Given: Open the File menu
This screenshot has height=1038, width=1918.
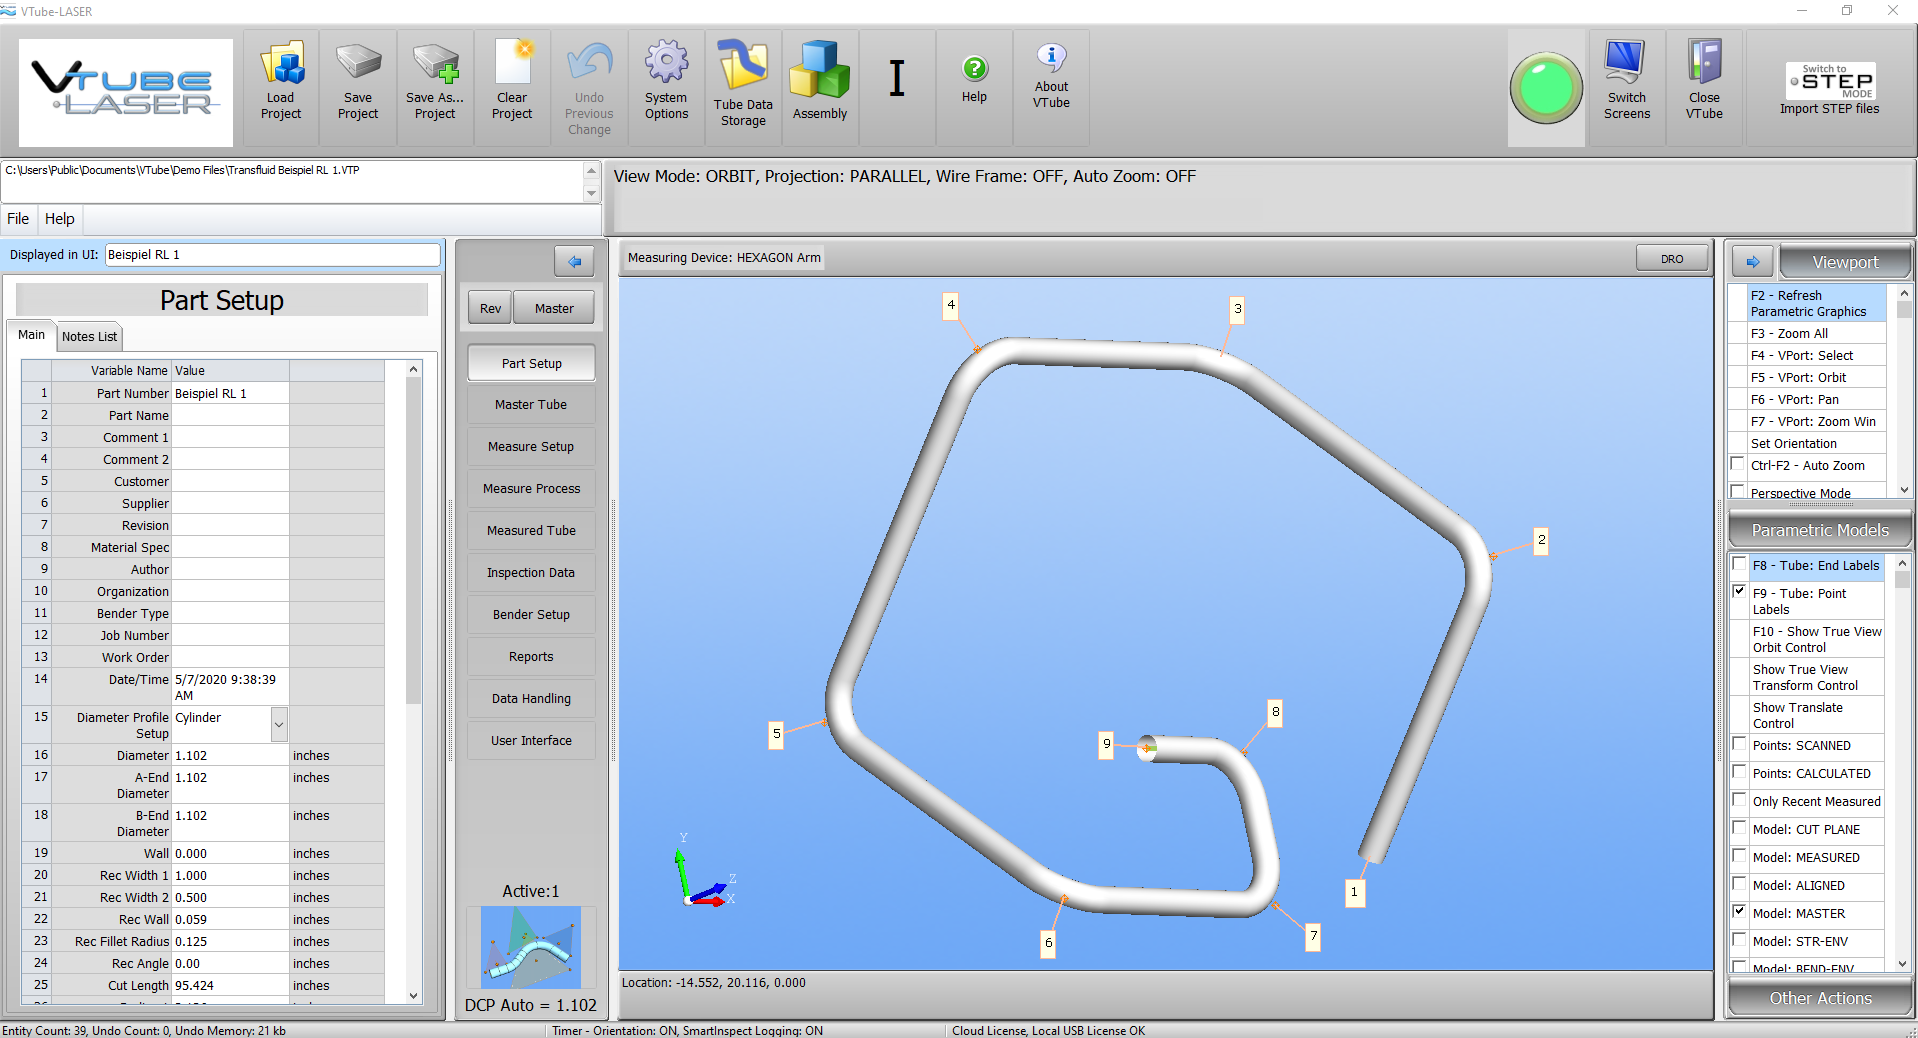Looking at the screenshot, I should [x=18, y=219].
